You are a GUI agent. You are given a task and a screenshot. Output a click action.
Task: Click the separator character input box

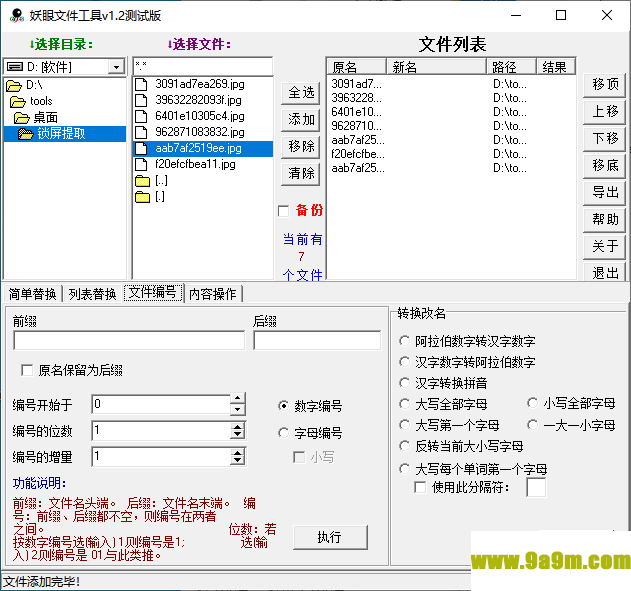(536, 488)
